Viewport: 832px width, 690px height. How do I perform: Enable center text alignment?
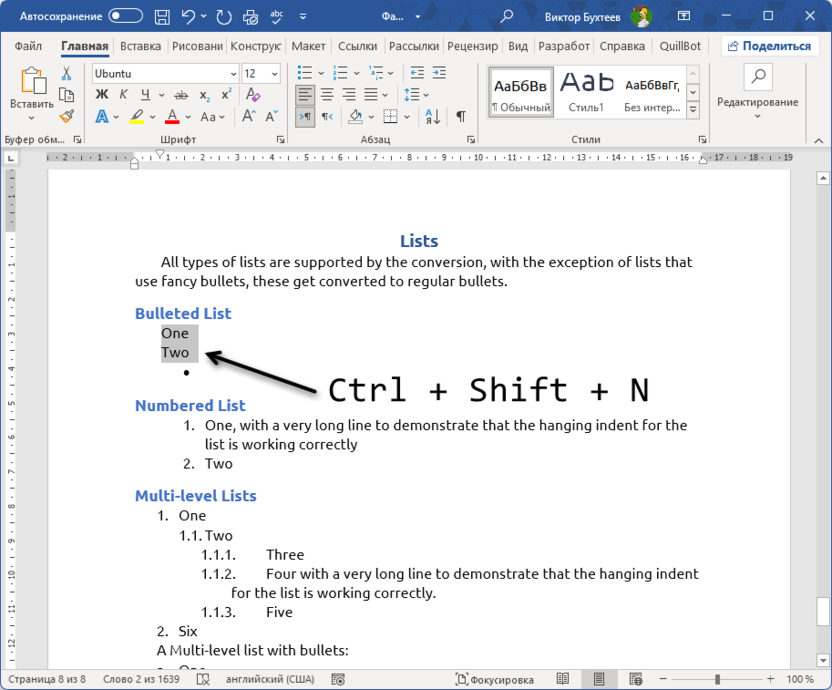(327, 94)
